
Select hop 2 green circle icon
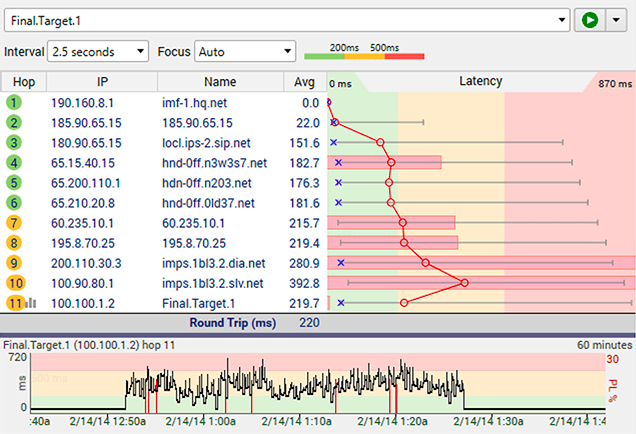pyautogui.click(x=14, y=122)
